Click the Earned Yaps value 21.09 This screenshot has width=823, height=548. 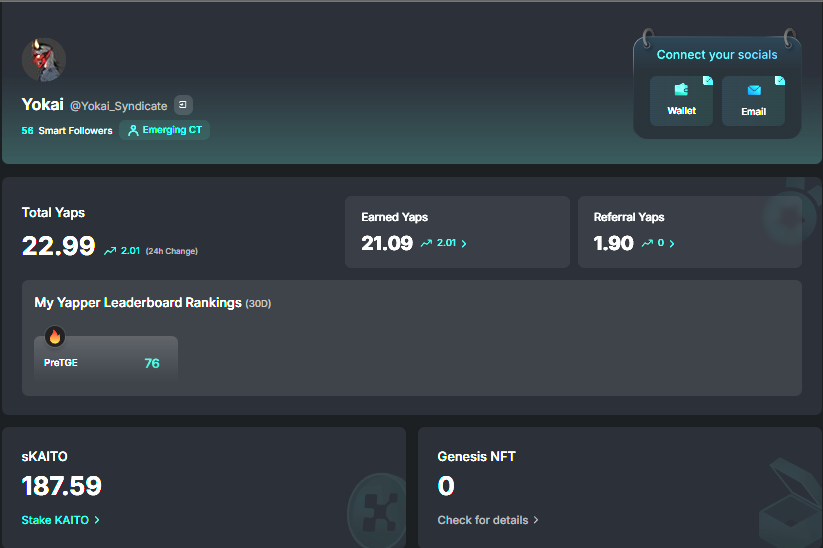(x=387, y=243)
